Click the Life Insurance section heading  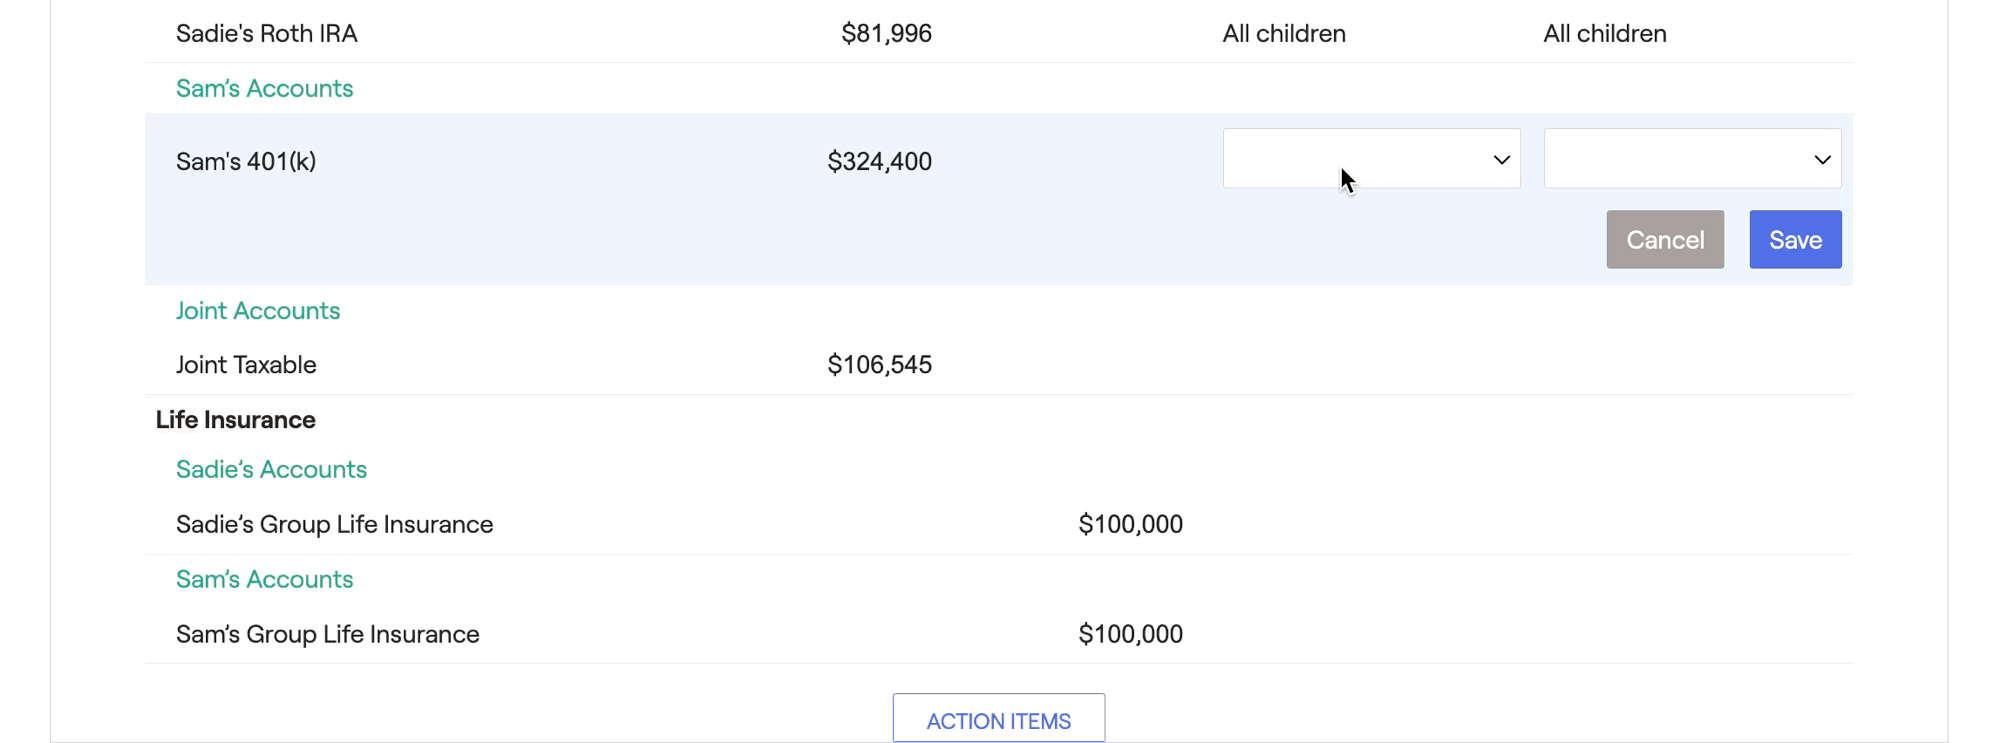pos(235,420)
